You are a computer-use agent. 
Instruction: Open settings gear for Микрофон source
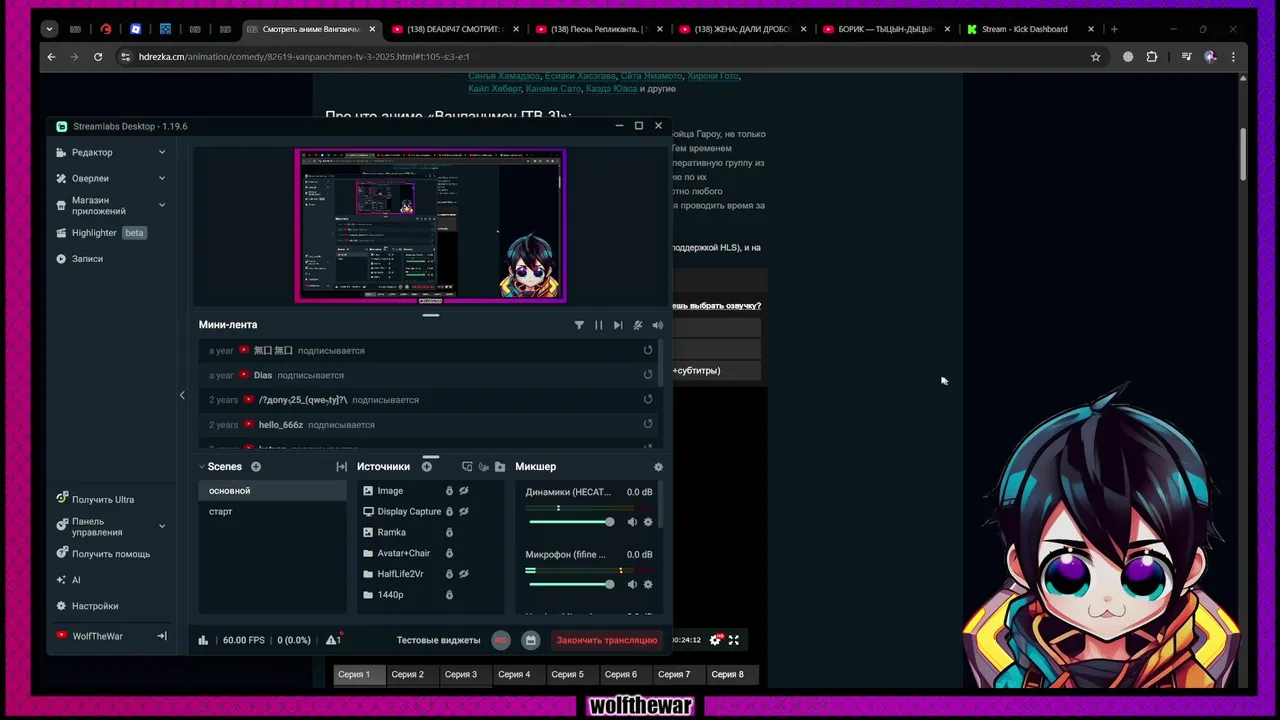tap(648, 584)
